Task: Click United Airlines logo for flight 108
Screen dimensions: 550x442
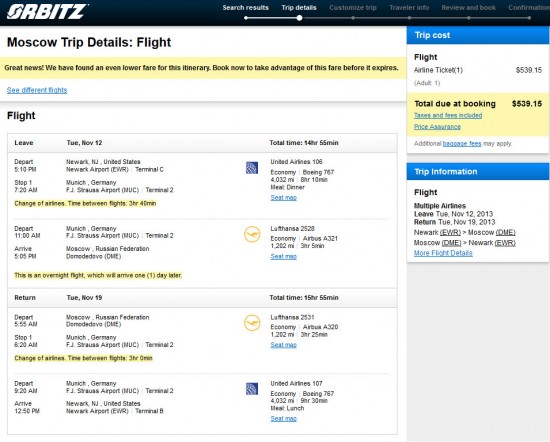Action: (x=252, y=168)
